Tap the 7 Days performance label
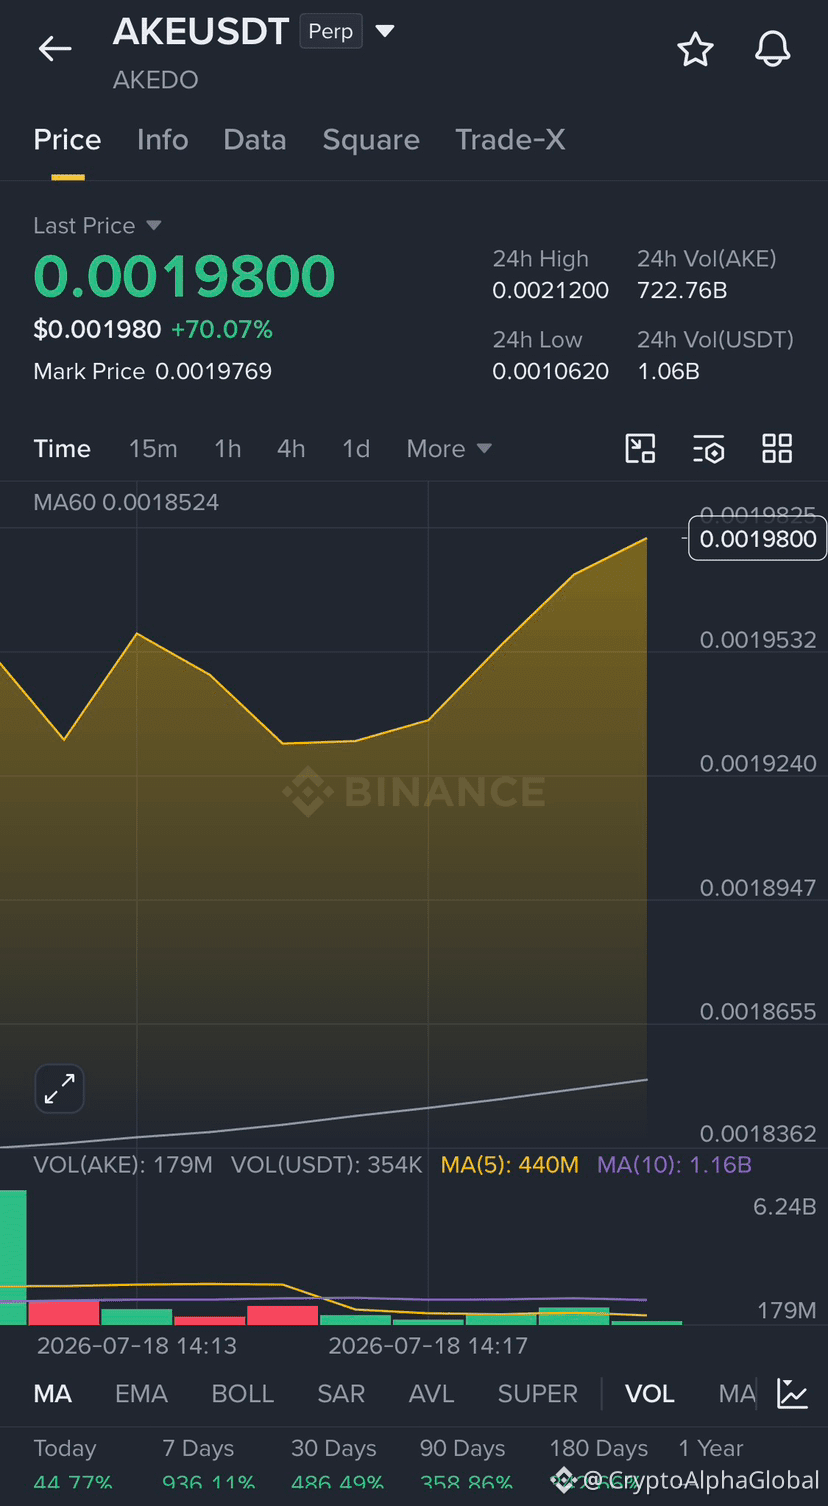Image resolution: width=828 pixels, height=1506 pixels. tap(198, 1448)
